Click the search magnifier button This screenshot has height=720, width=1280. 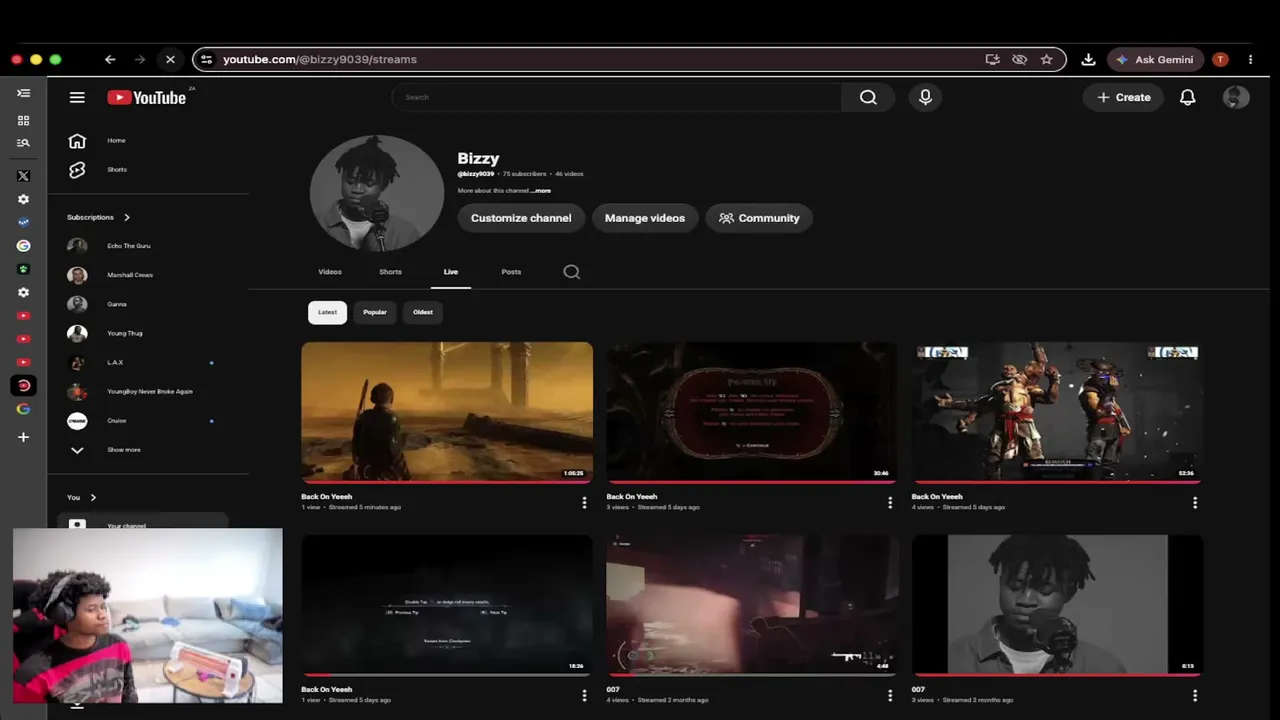[868, 97]
